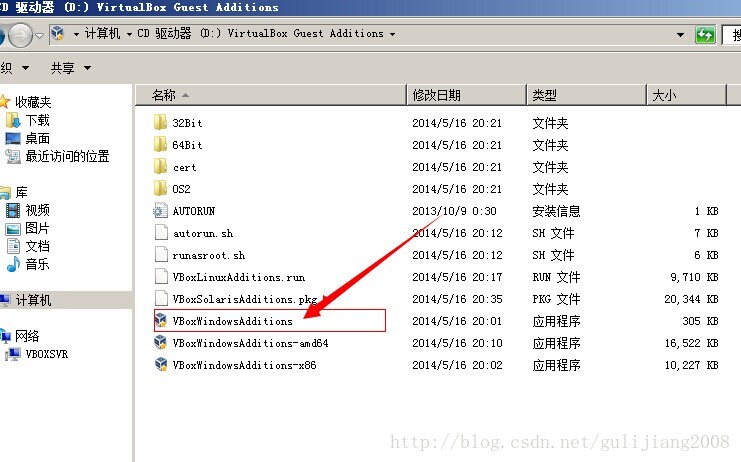Click the refresh icon beside the address bar
The width and height of the screenshot is (741, 462).
point(706,34)
